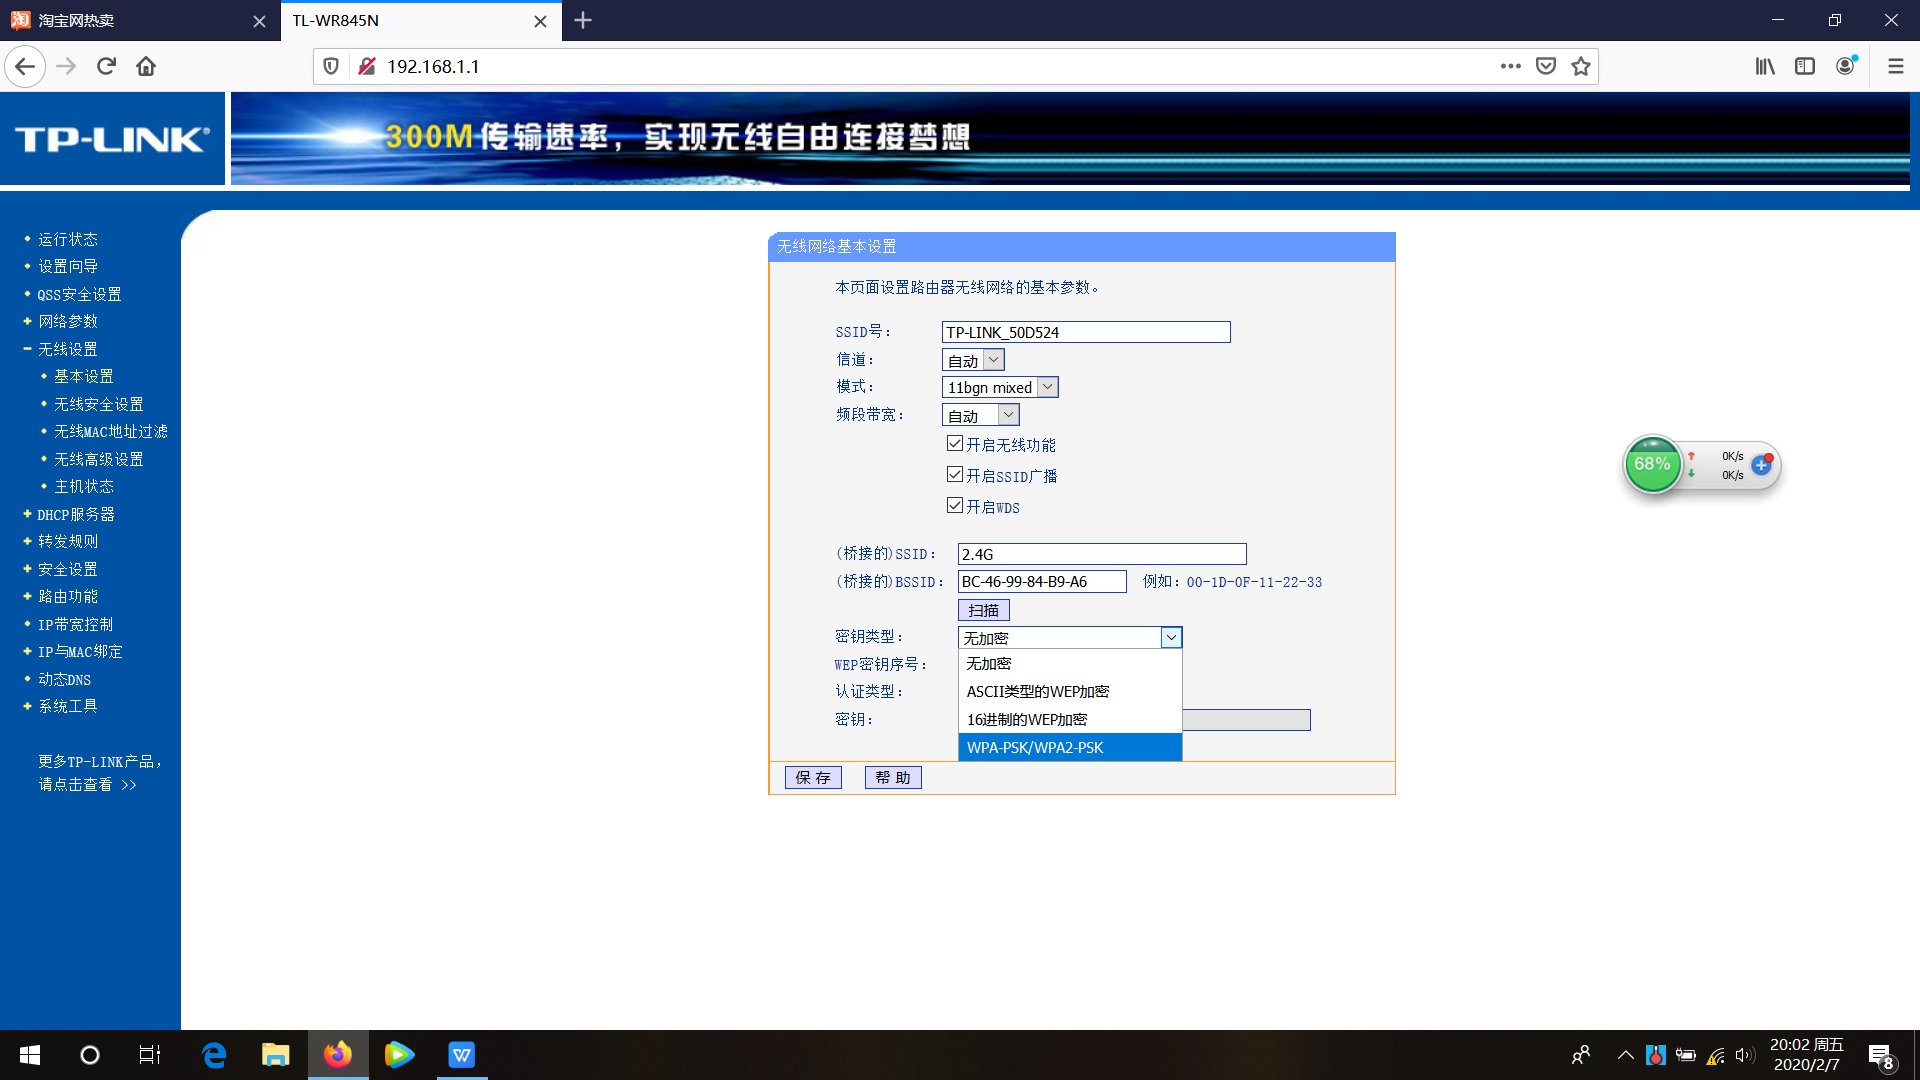Viewport: 1920px width, 1080px height.
Task: Uncheck the 开启无线功能 checkbox
Action: (955, 443)
